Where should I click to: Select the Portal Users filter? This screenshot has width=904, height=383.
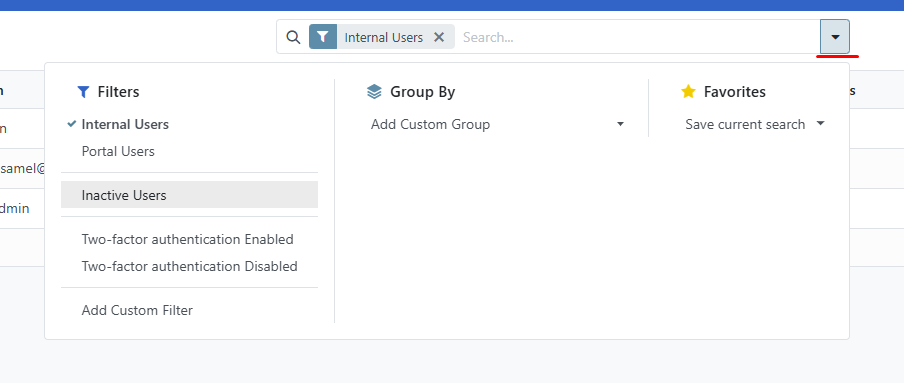click(x=189, y=151)
